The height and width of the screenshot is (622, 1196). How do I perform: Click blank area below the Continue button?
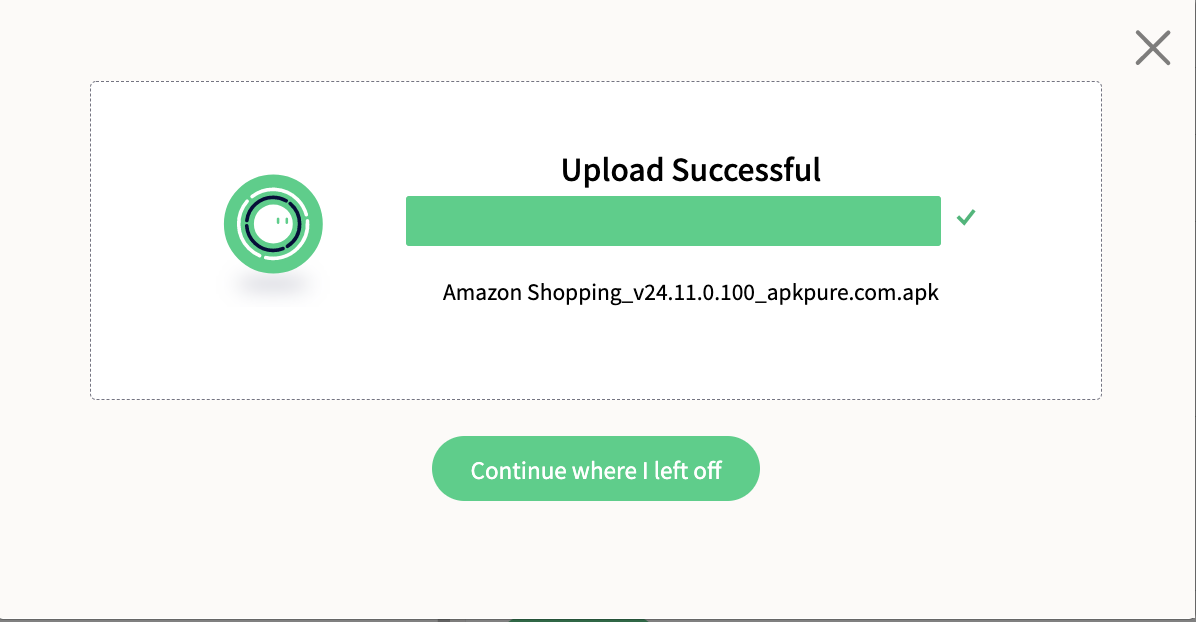click(x=596, y=557)
